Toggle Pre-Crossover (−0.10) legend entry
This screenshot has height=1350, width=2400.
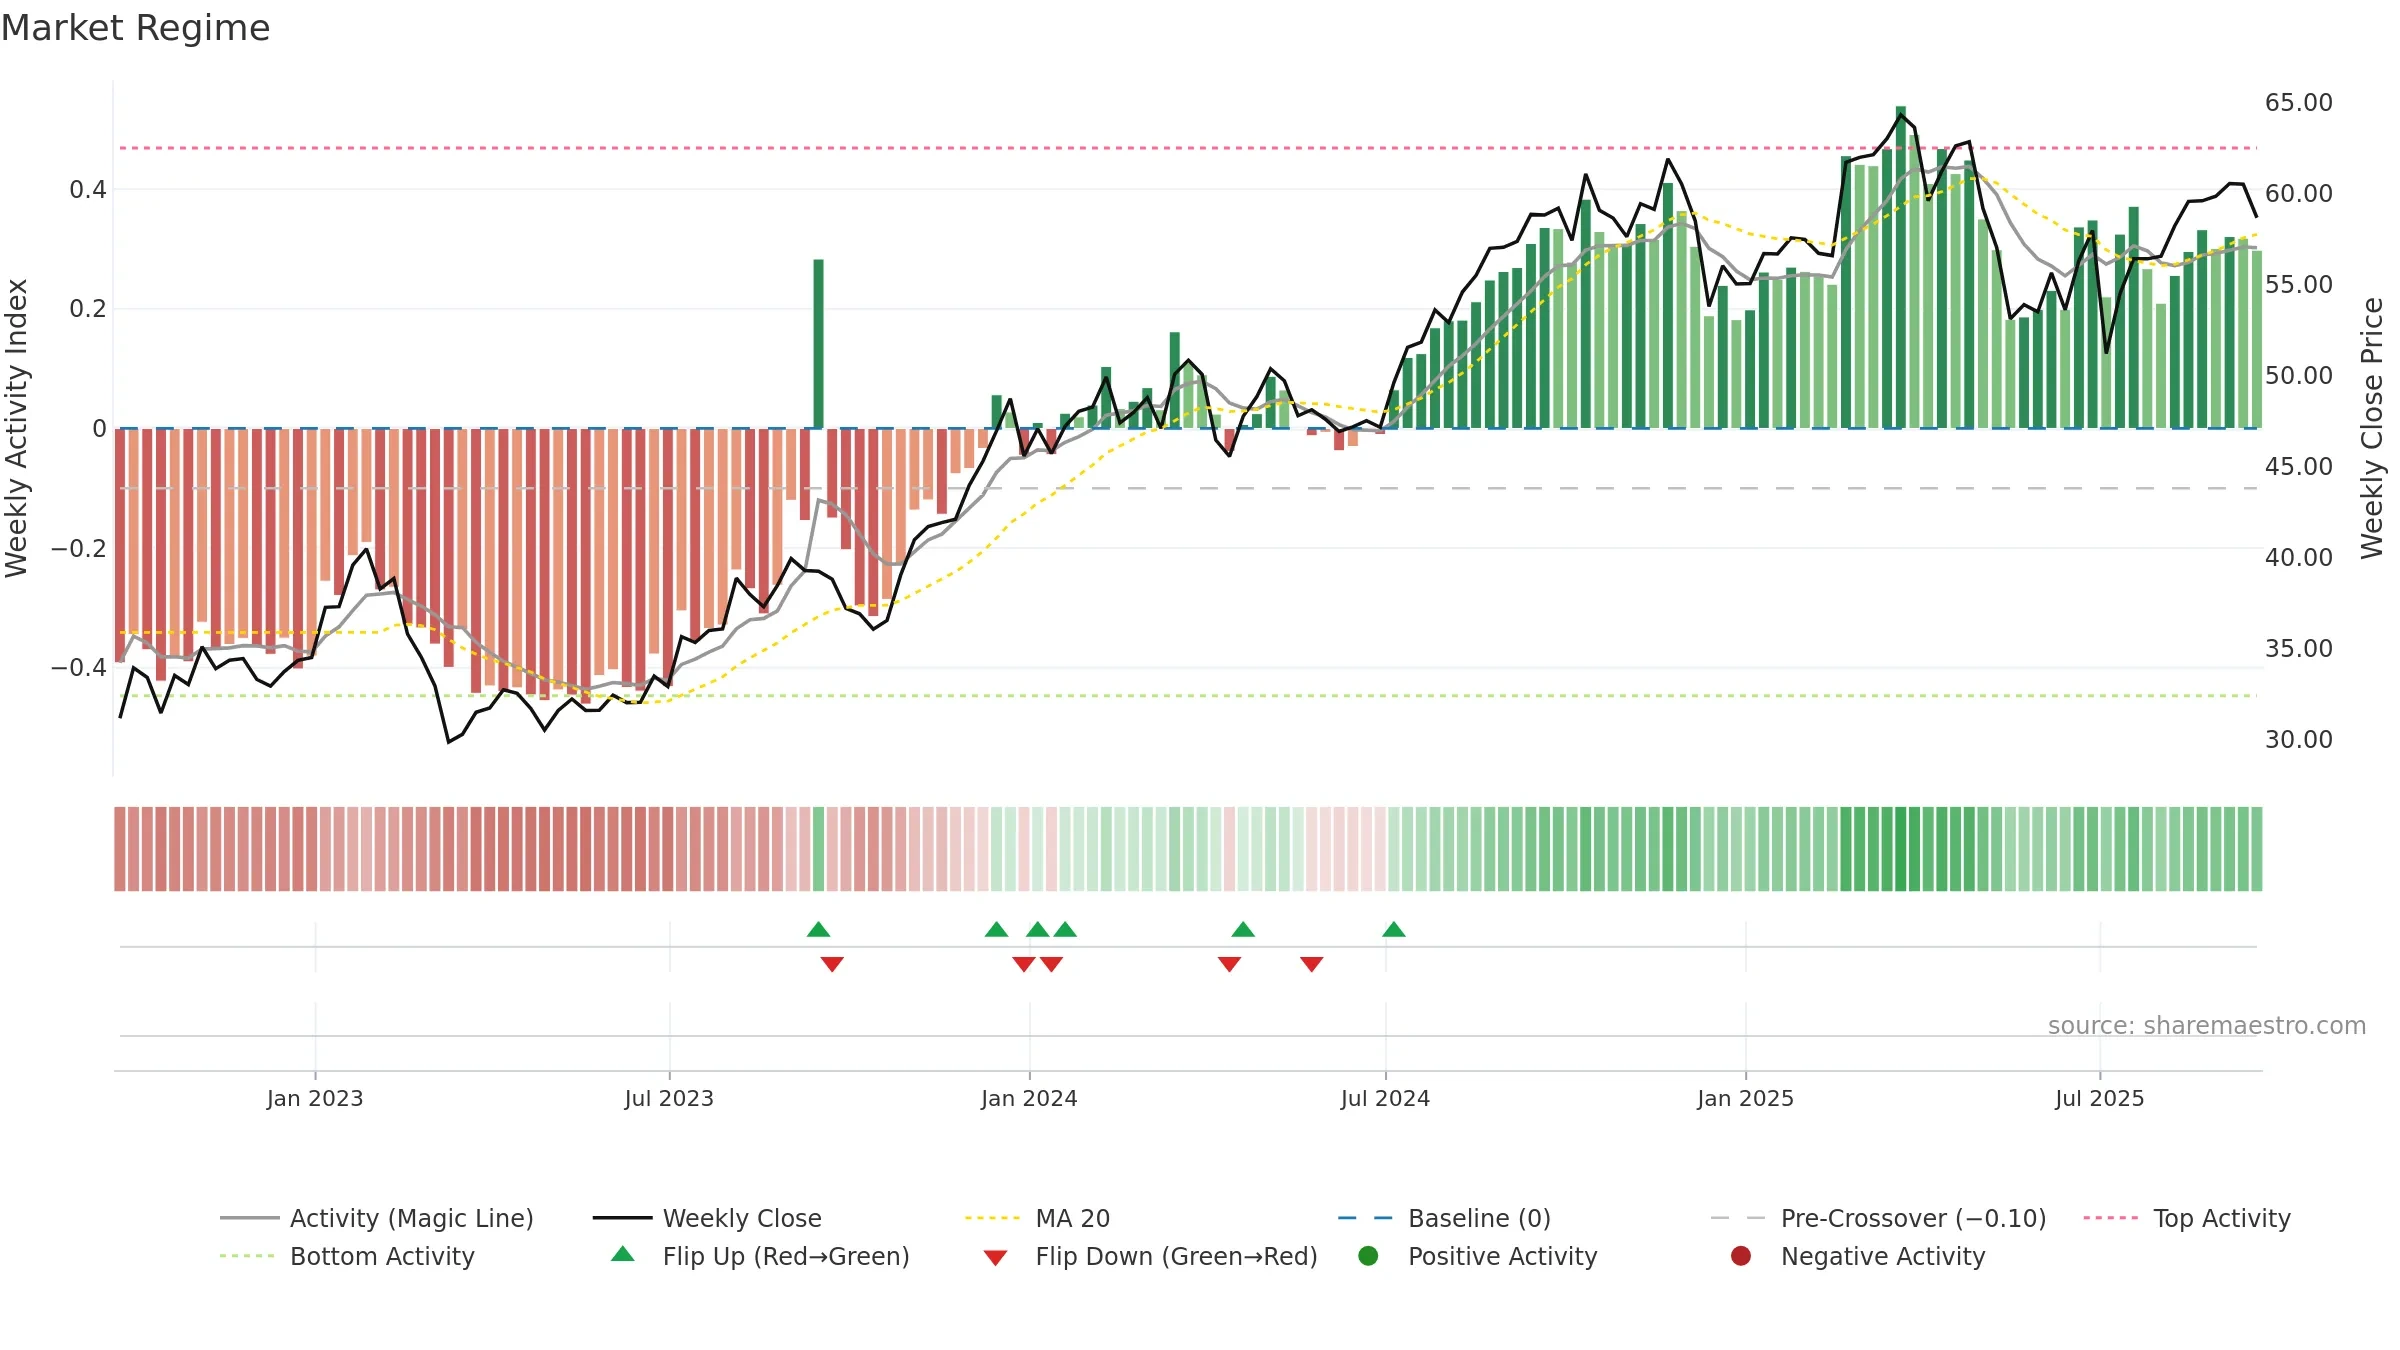[1878, 1218]
